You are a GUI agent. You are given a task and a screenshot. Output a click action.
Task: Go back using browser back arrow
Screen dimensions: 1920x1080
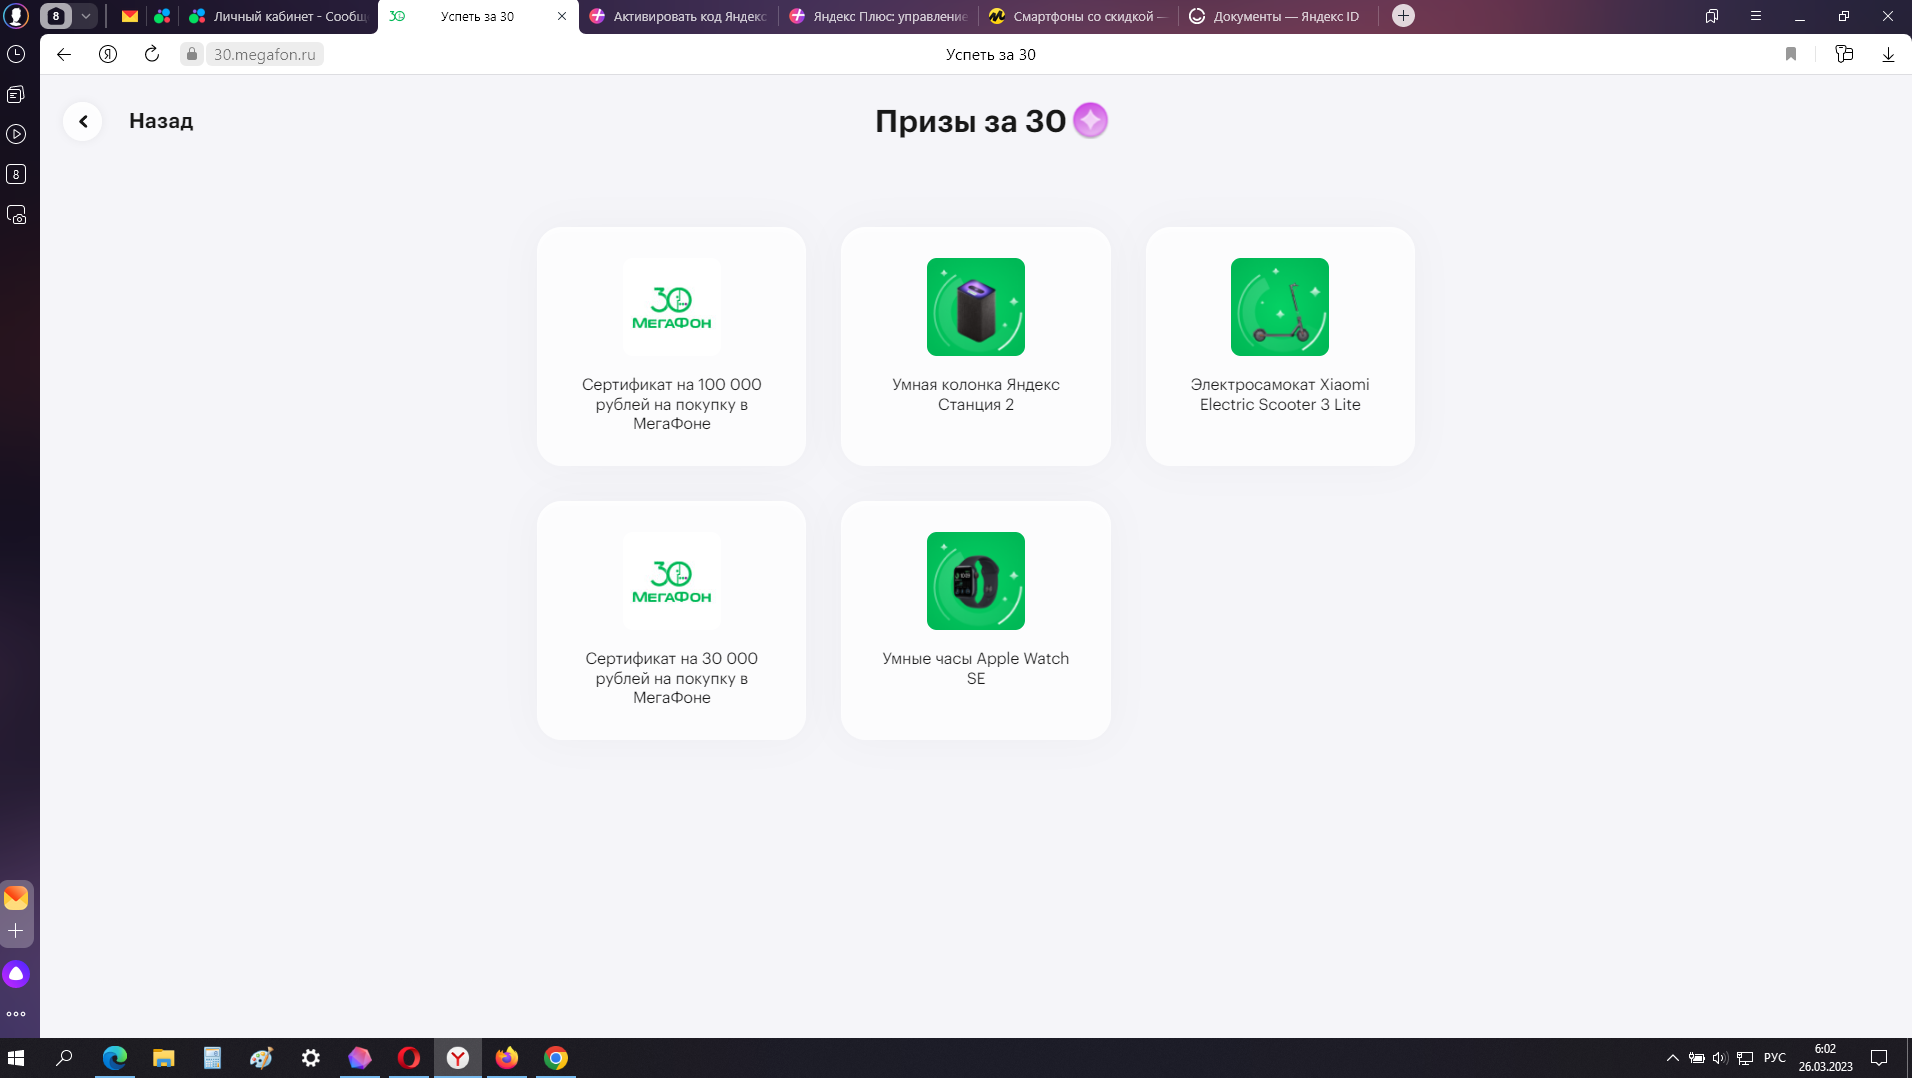tap(64, 55)
